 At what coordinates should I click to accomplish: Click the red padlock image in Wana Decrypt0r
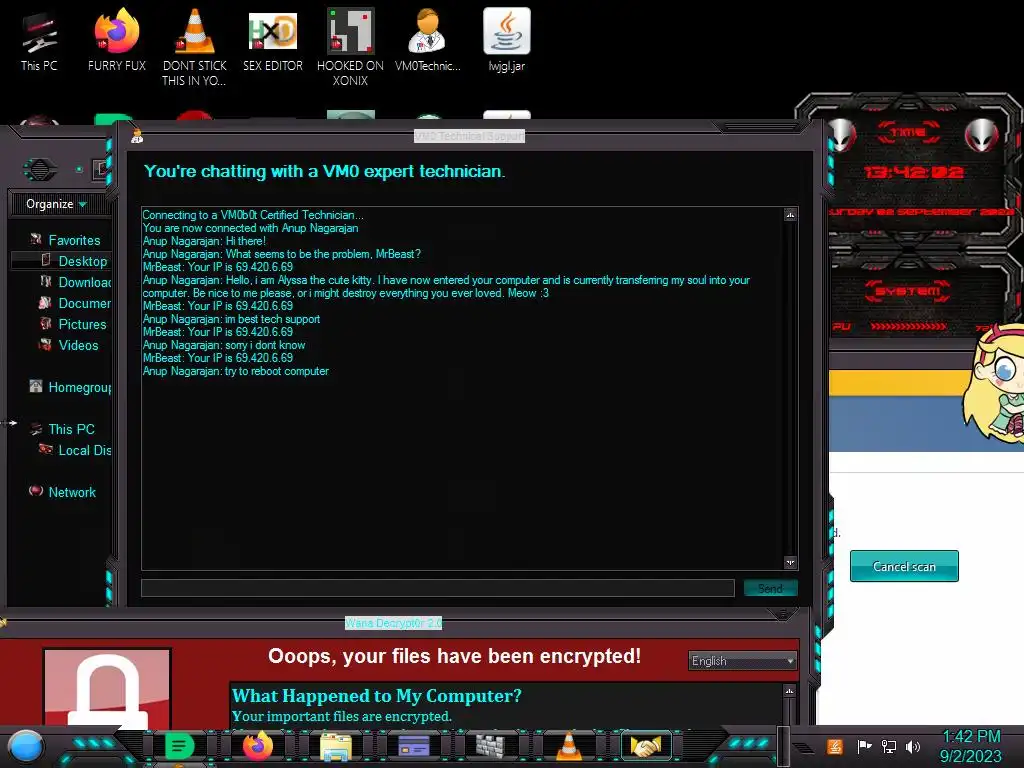[108, 687]
